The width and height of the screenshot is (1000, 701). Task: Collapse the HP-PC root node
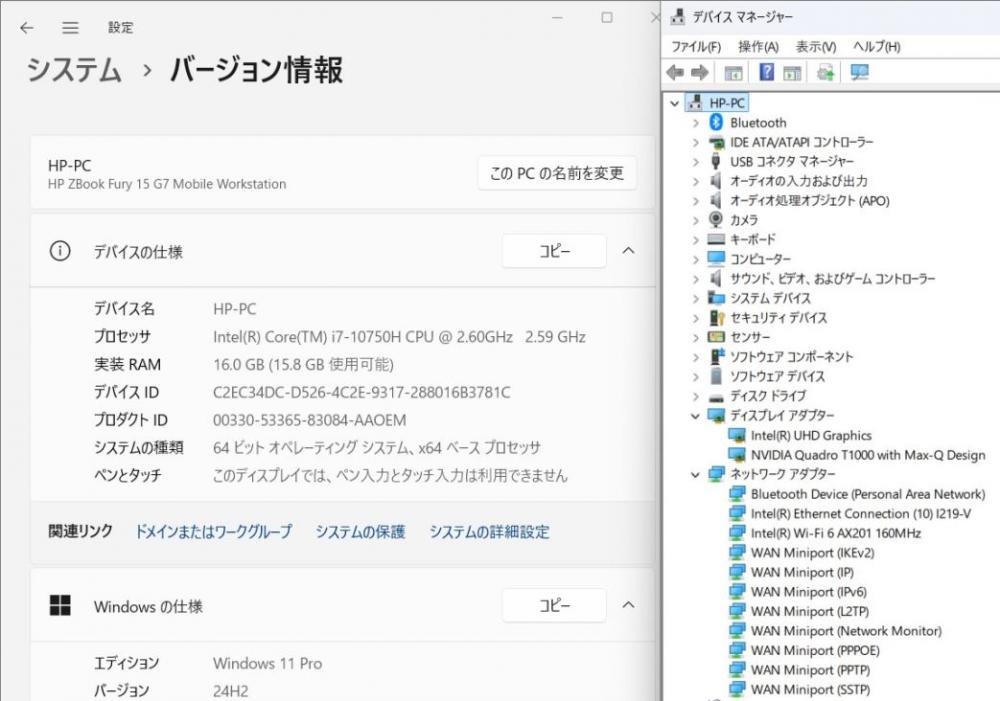[x=675, y=103]
